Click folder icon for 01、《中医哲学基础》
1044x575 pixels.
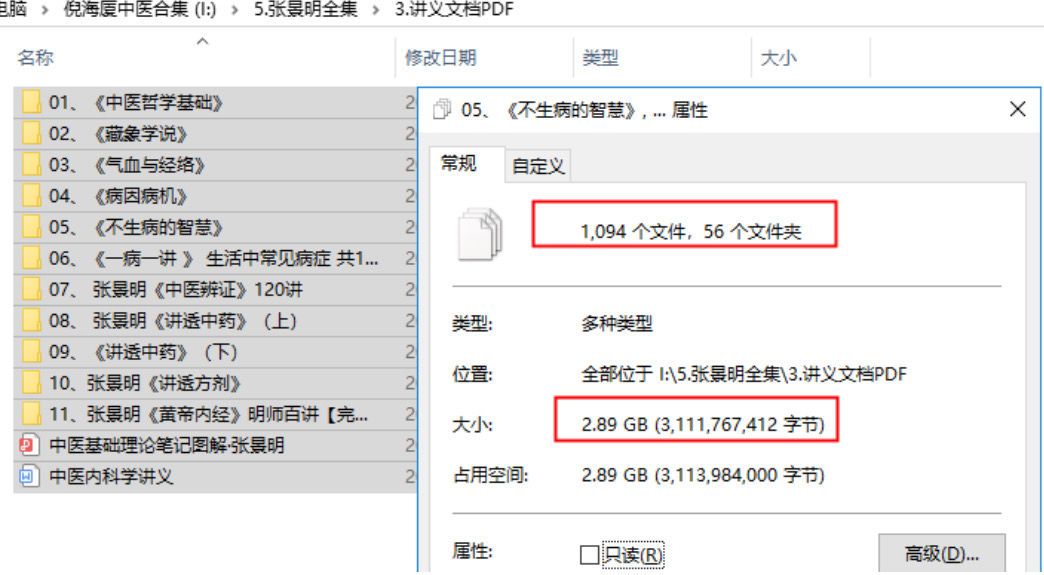(31, 103)
